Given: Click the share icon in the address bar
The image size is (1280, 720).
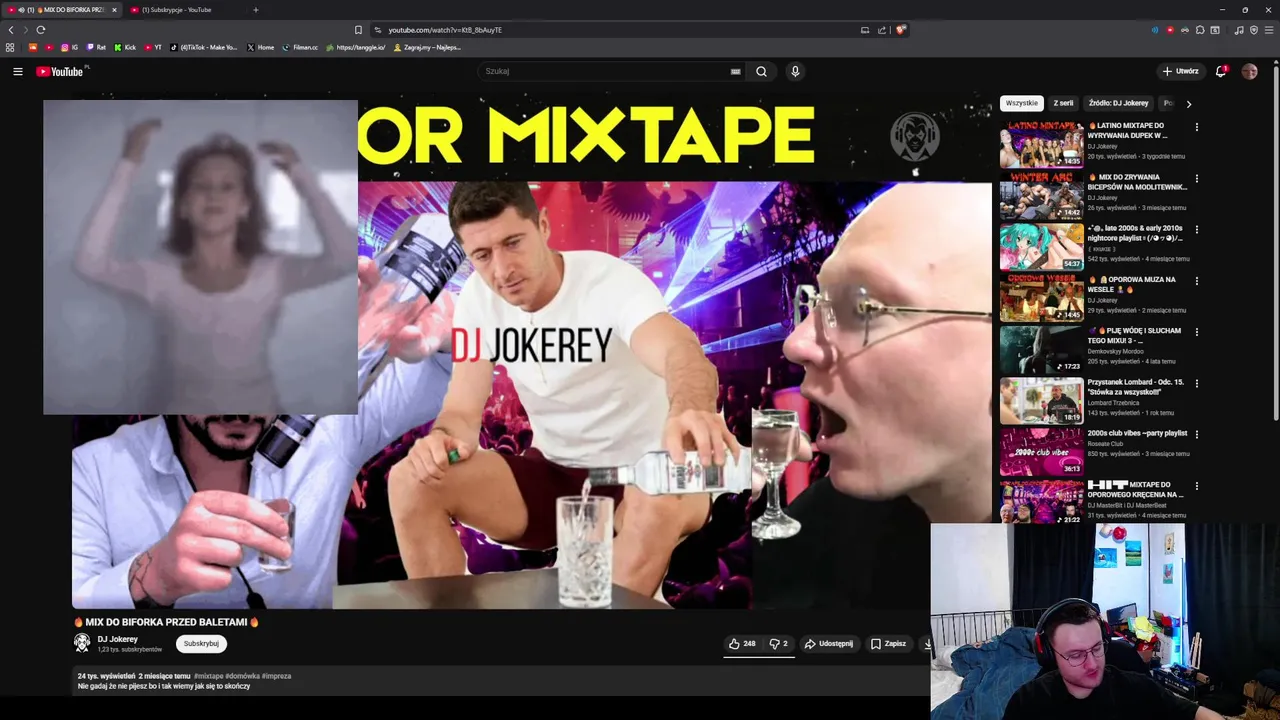Looking at the screenshot, I should click(x=882, y=30).
